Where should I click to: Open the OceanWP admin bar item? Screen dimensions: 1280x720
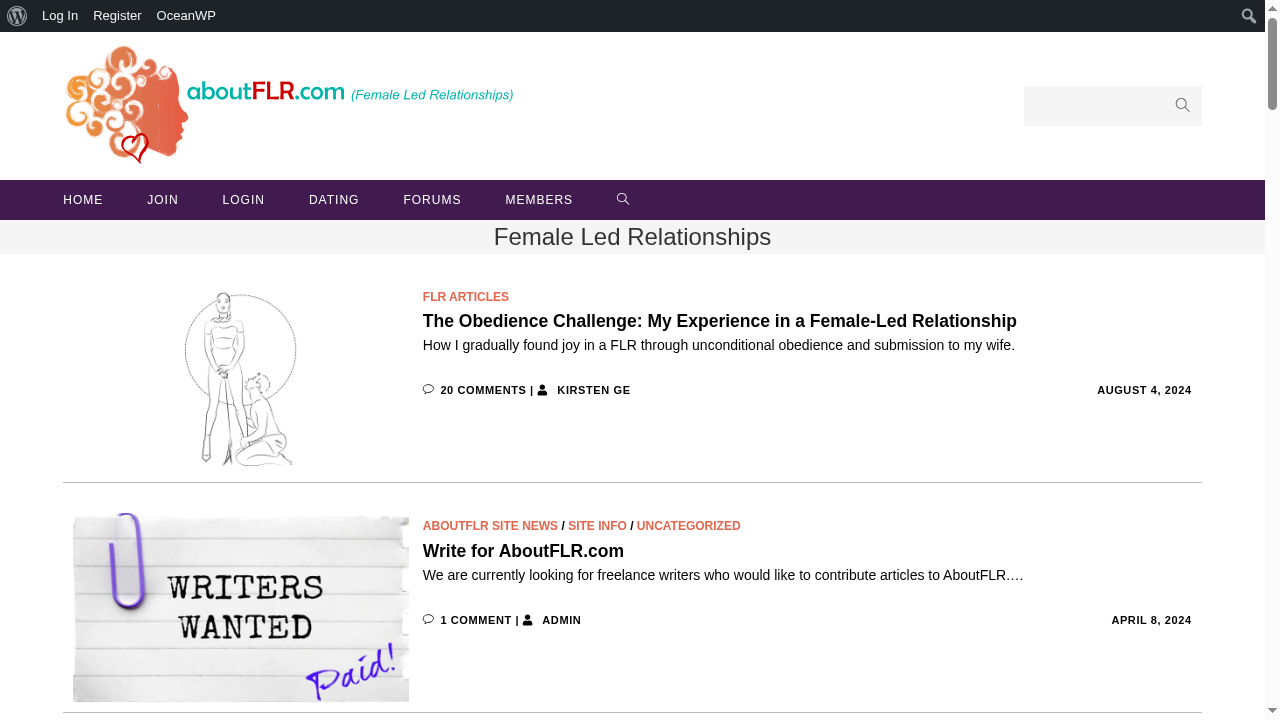tap(186, 15)
